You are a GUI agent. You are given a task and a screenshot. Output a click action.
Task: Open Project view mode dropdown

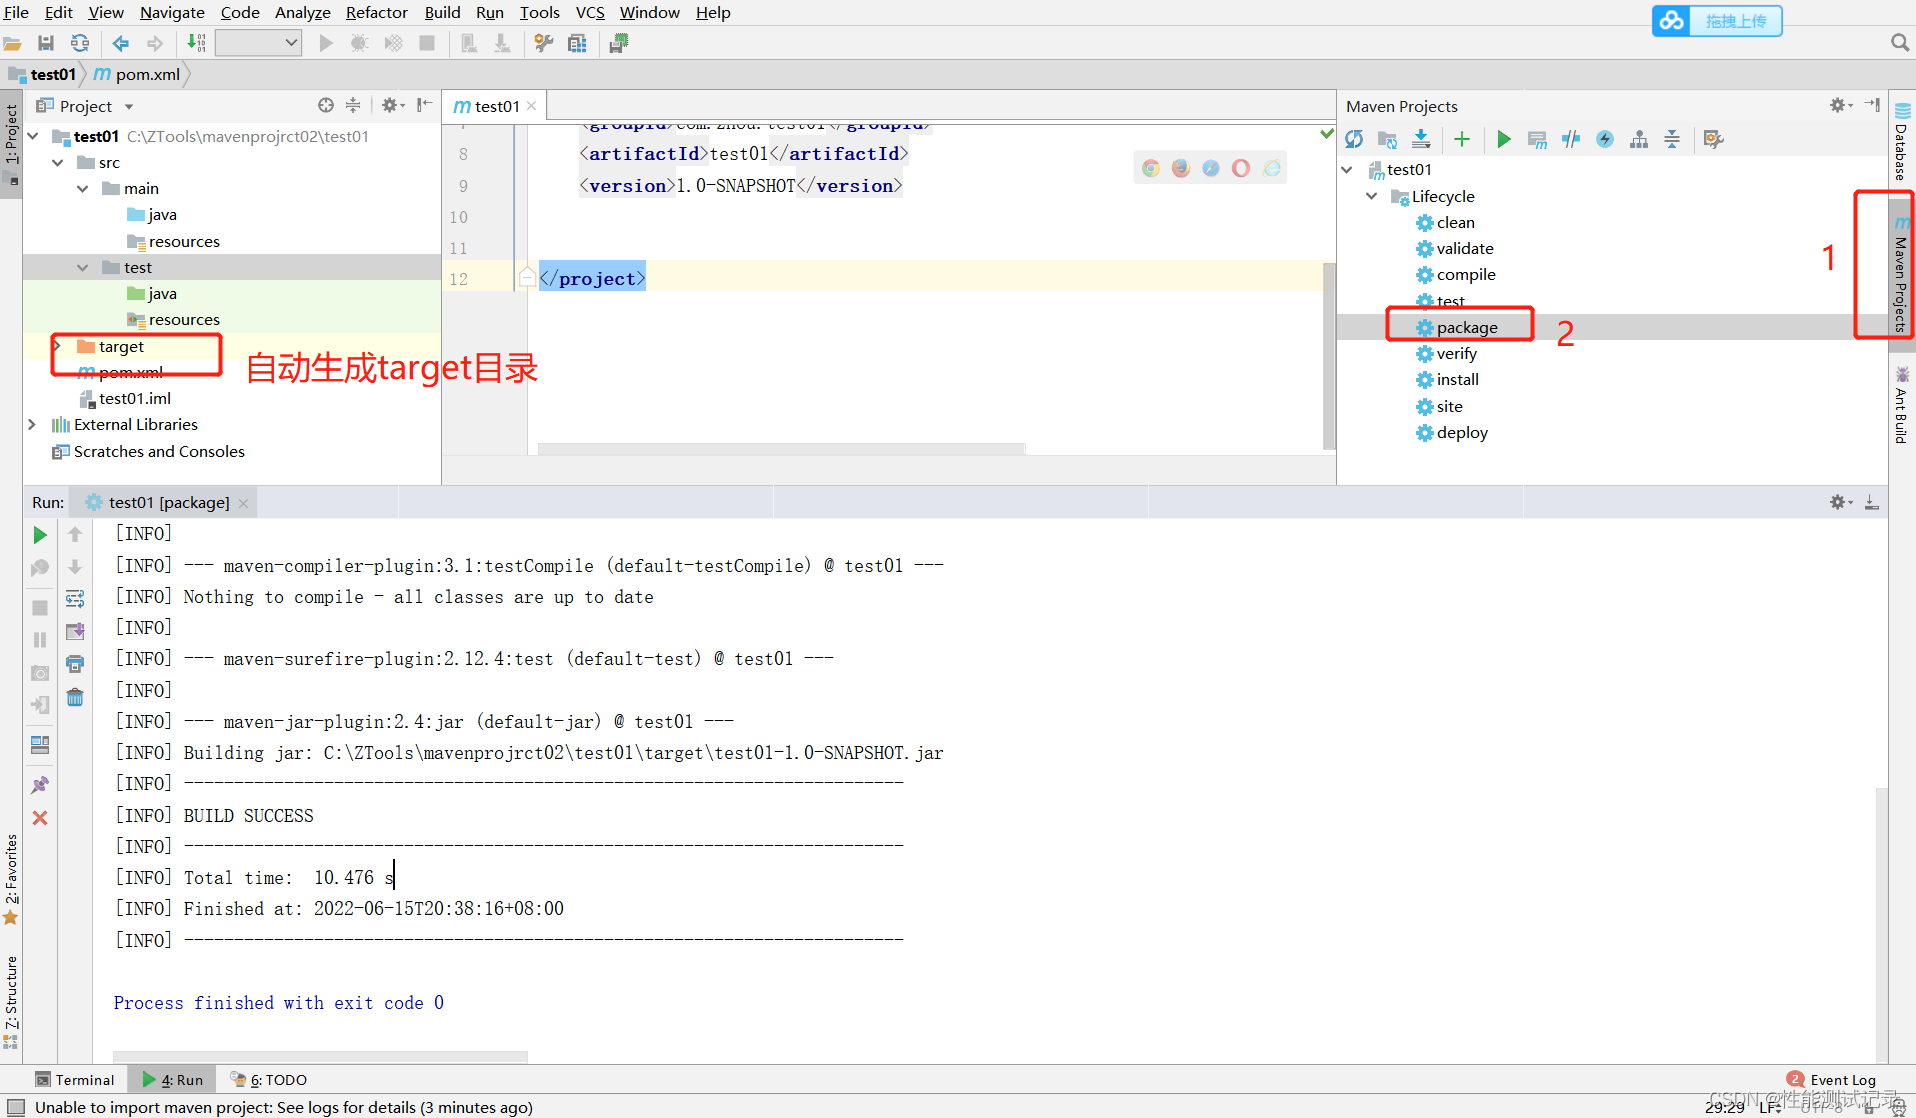coord(129,107)
